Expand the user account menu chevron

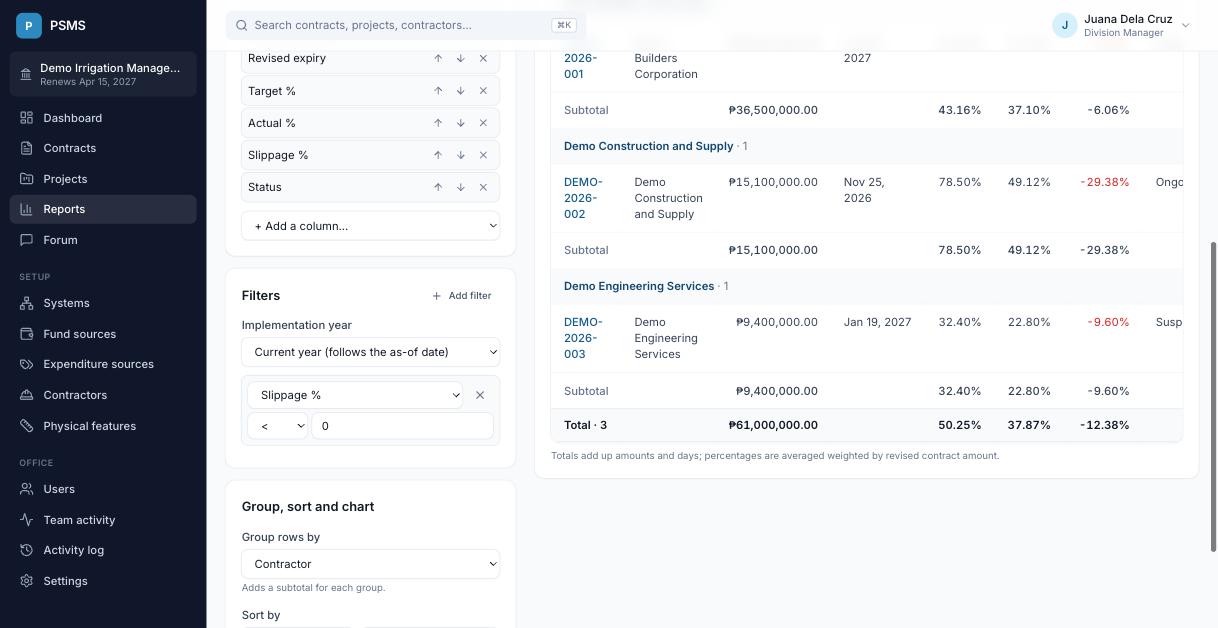click(1186, 25)
